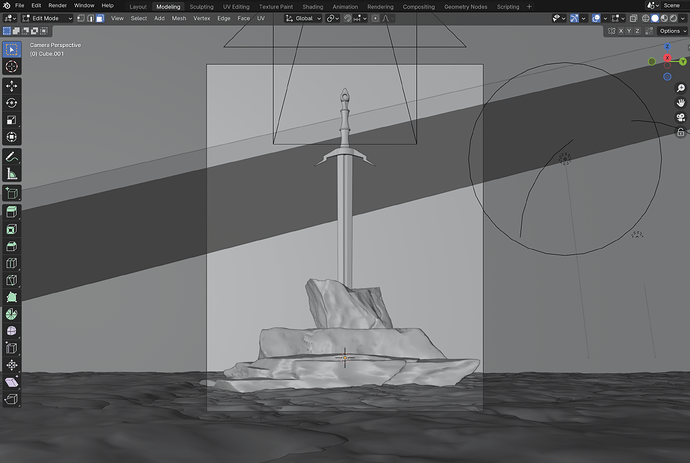This screenshot has width=690, height=463.
Task: Open proportional falloff dropdown
Action: pyautogui.click(x=388, y=18)
